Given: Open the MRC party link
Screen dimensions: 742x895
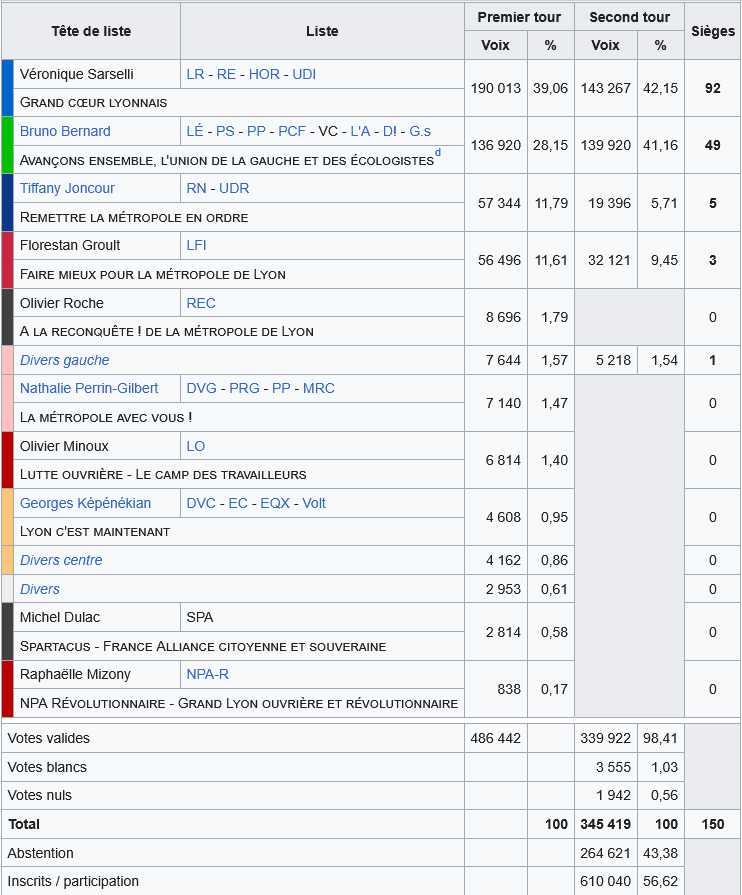Looking at the screenshot, I should tap(319, 388).
